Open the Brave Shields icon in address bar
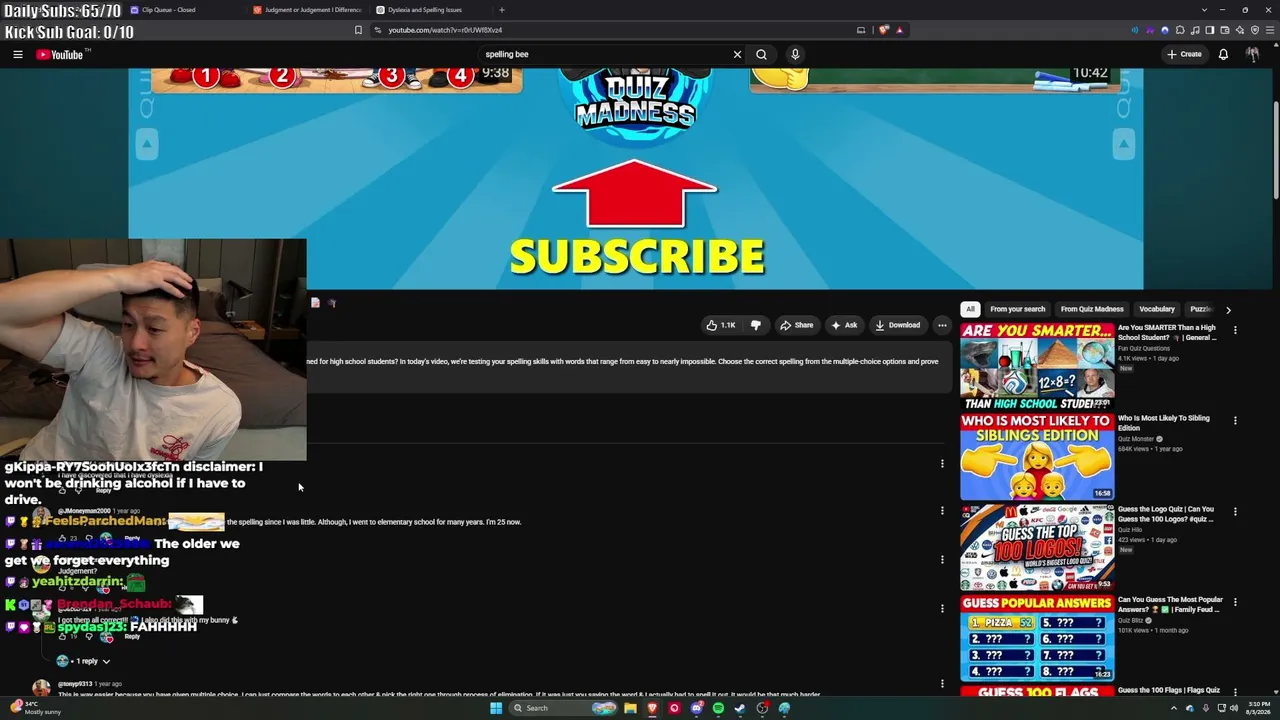 tap(884, 30)
